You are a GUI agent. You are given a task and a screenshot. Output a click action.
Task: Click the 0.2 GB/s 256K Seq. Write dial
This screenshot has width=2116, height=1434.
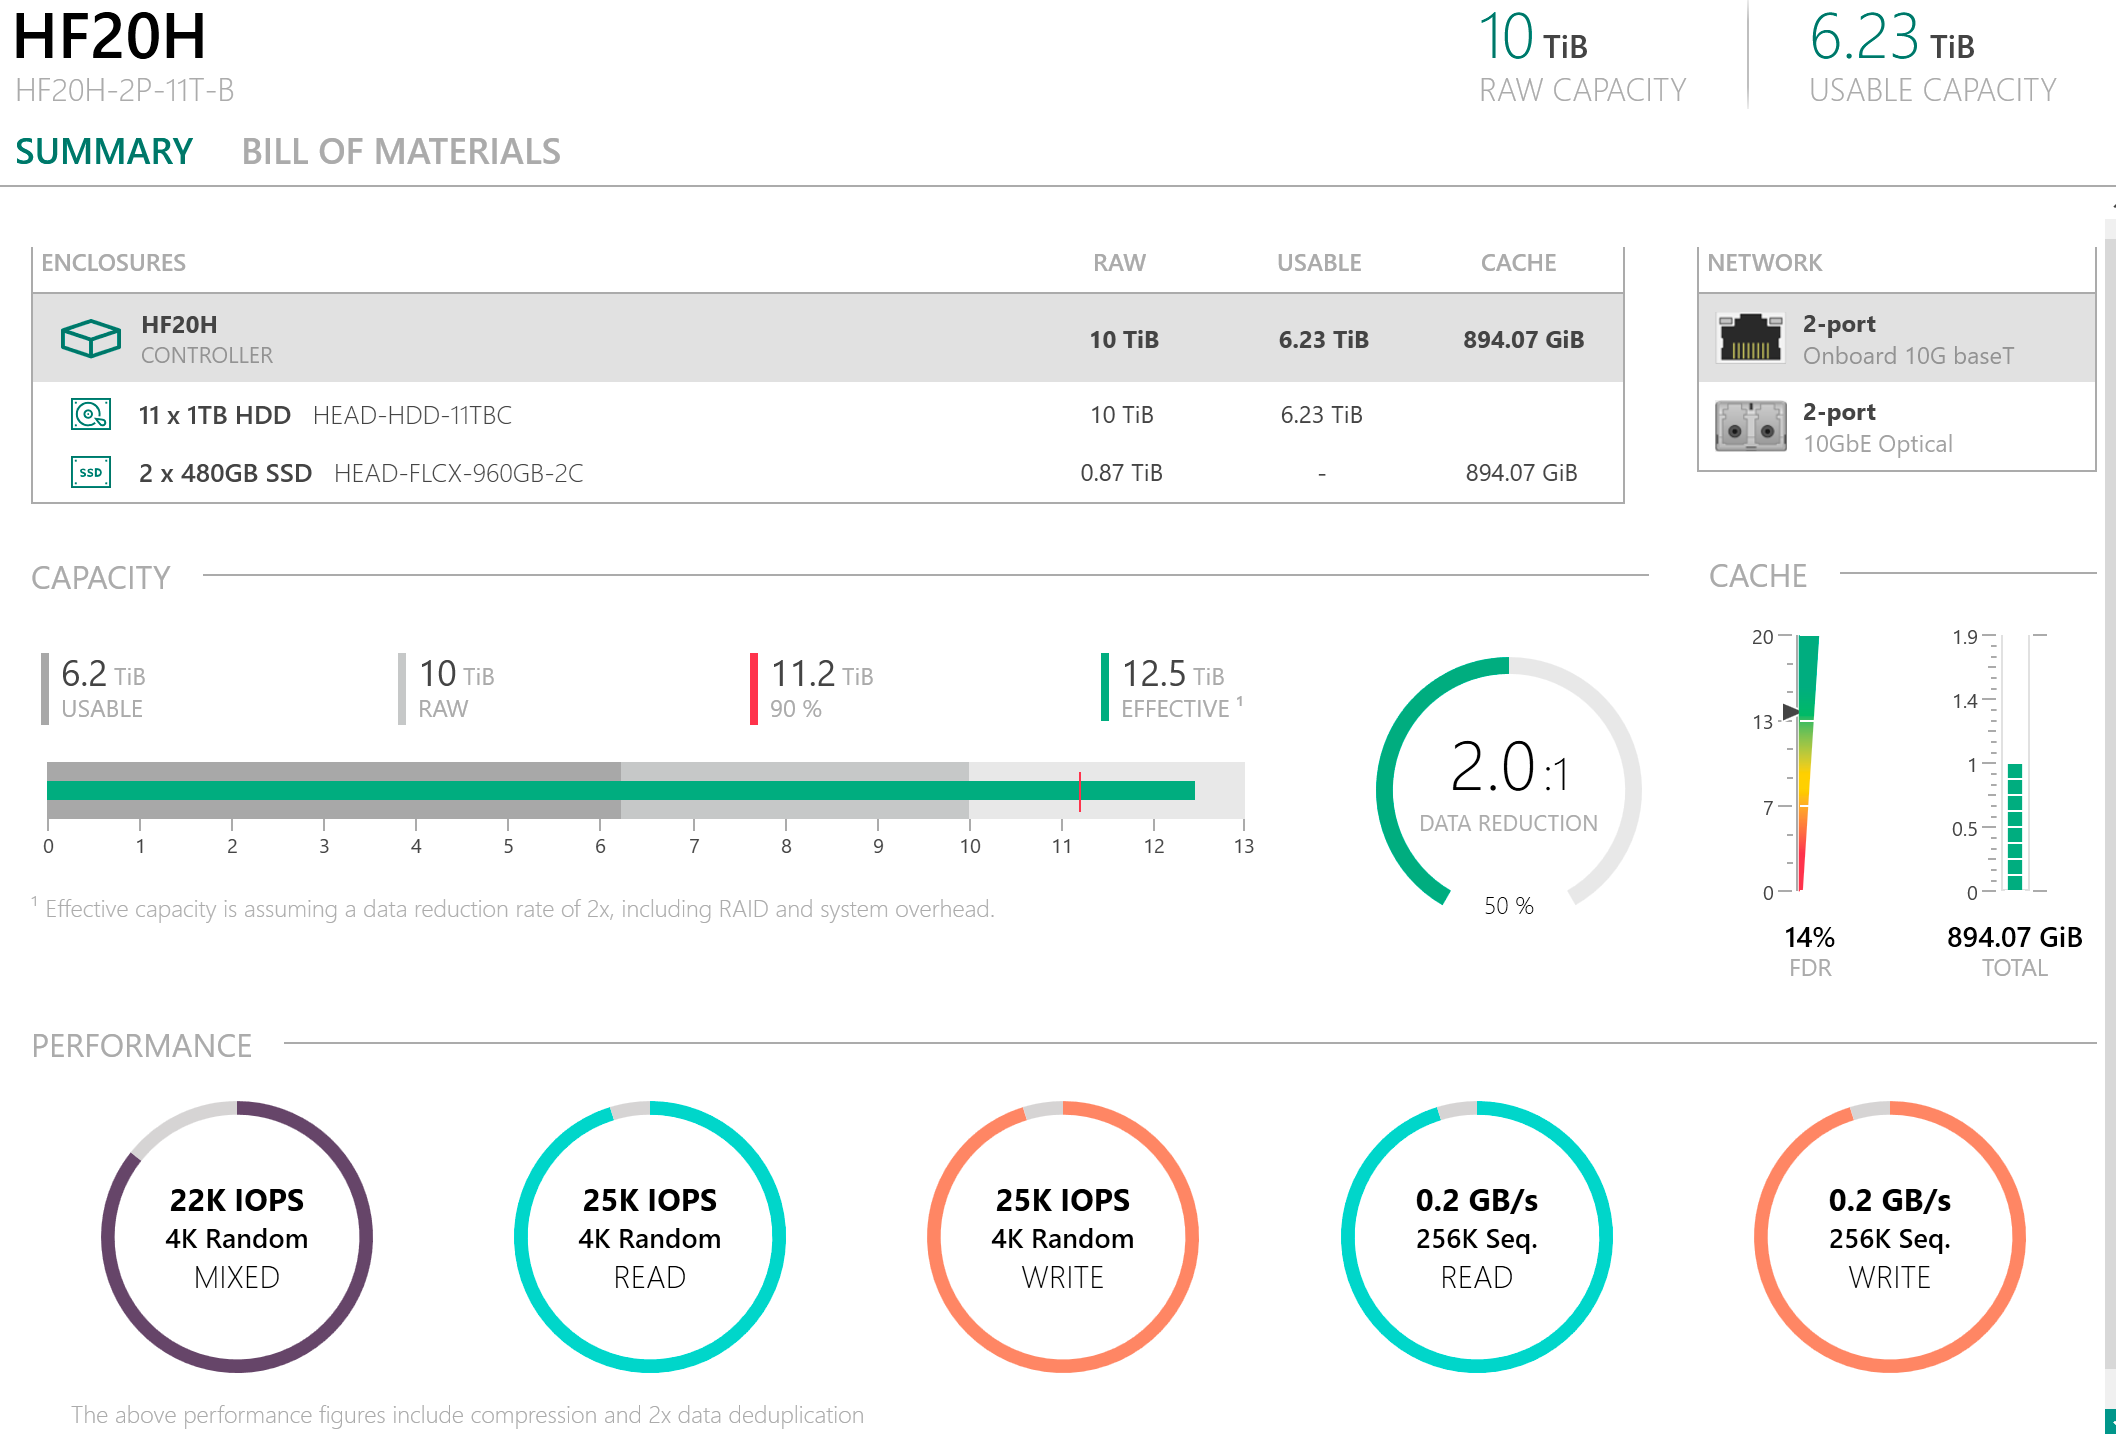pyautogui.click(x=1890, y=1237)
